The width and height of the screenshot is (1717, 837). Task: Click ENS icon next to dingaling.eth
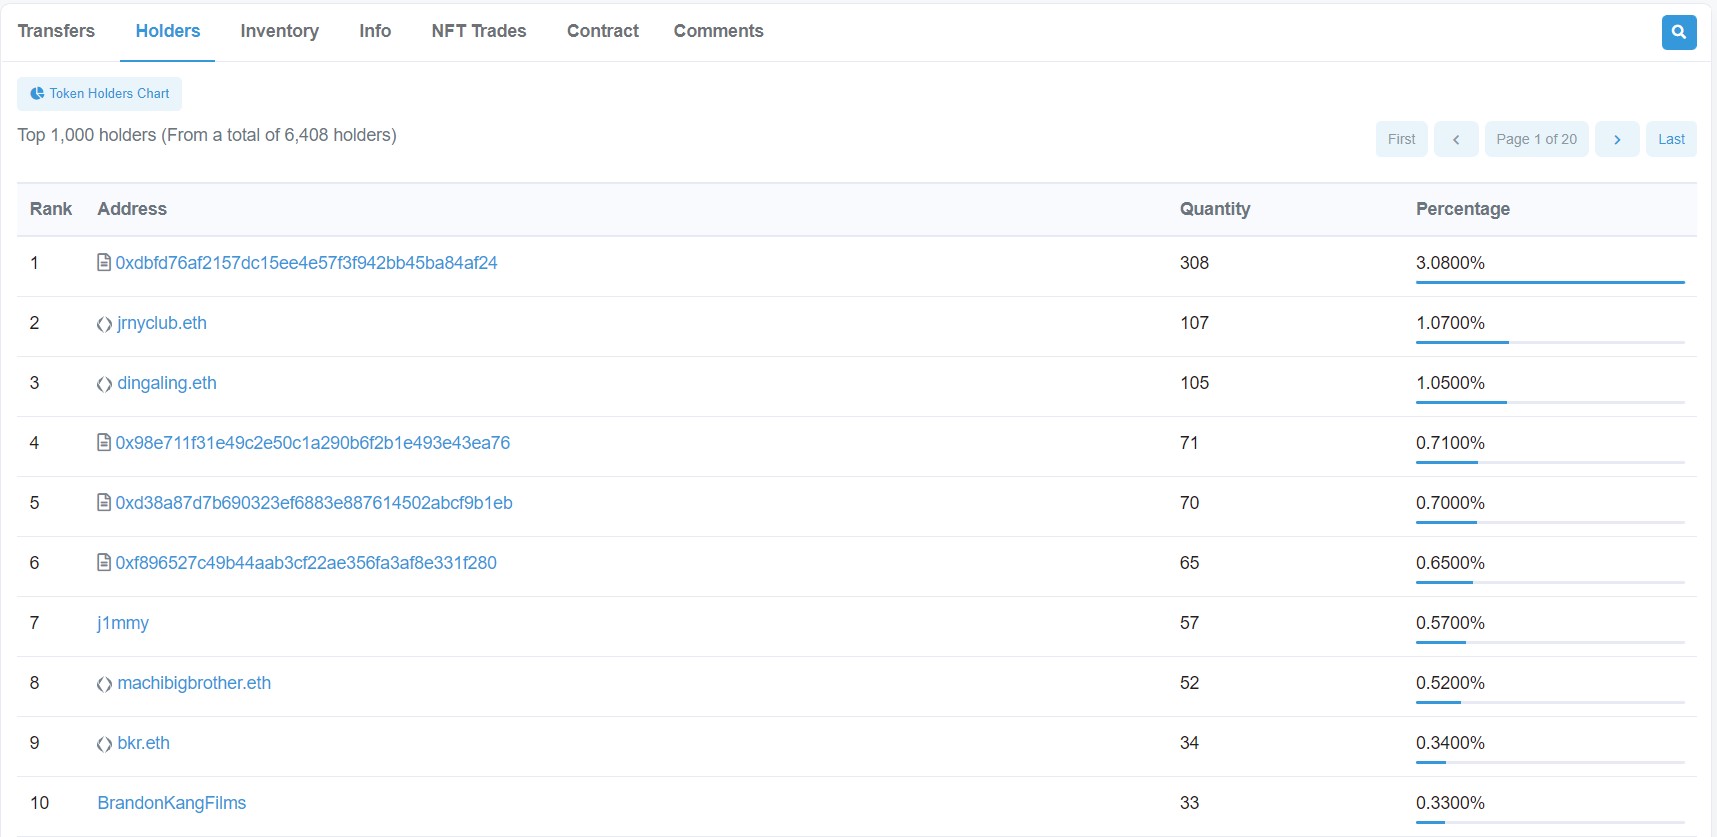point(104,384)
